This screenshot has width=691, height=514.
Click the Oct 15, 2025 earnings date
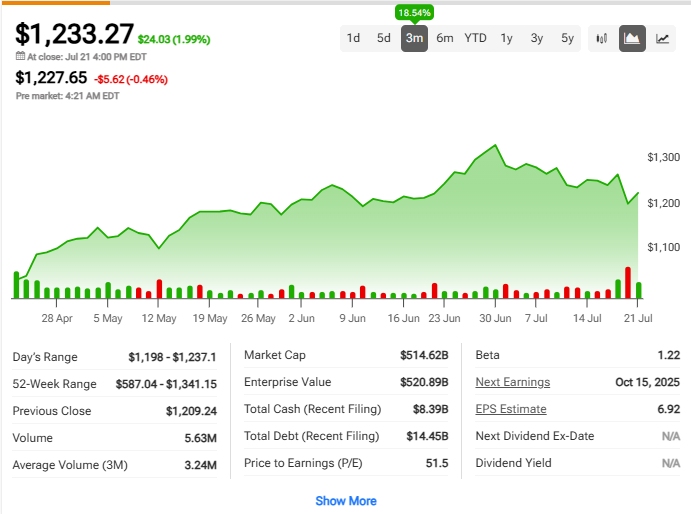(x=647, y=382)
